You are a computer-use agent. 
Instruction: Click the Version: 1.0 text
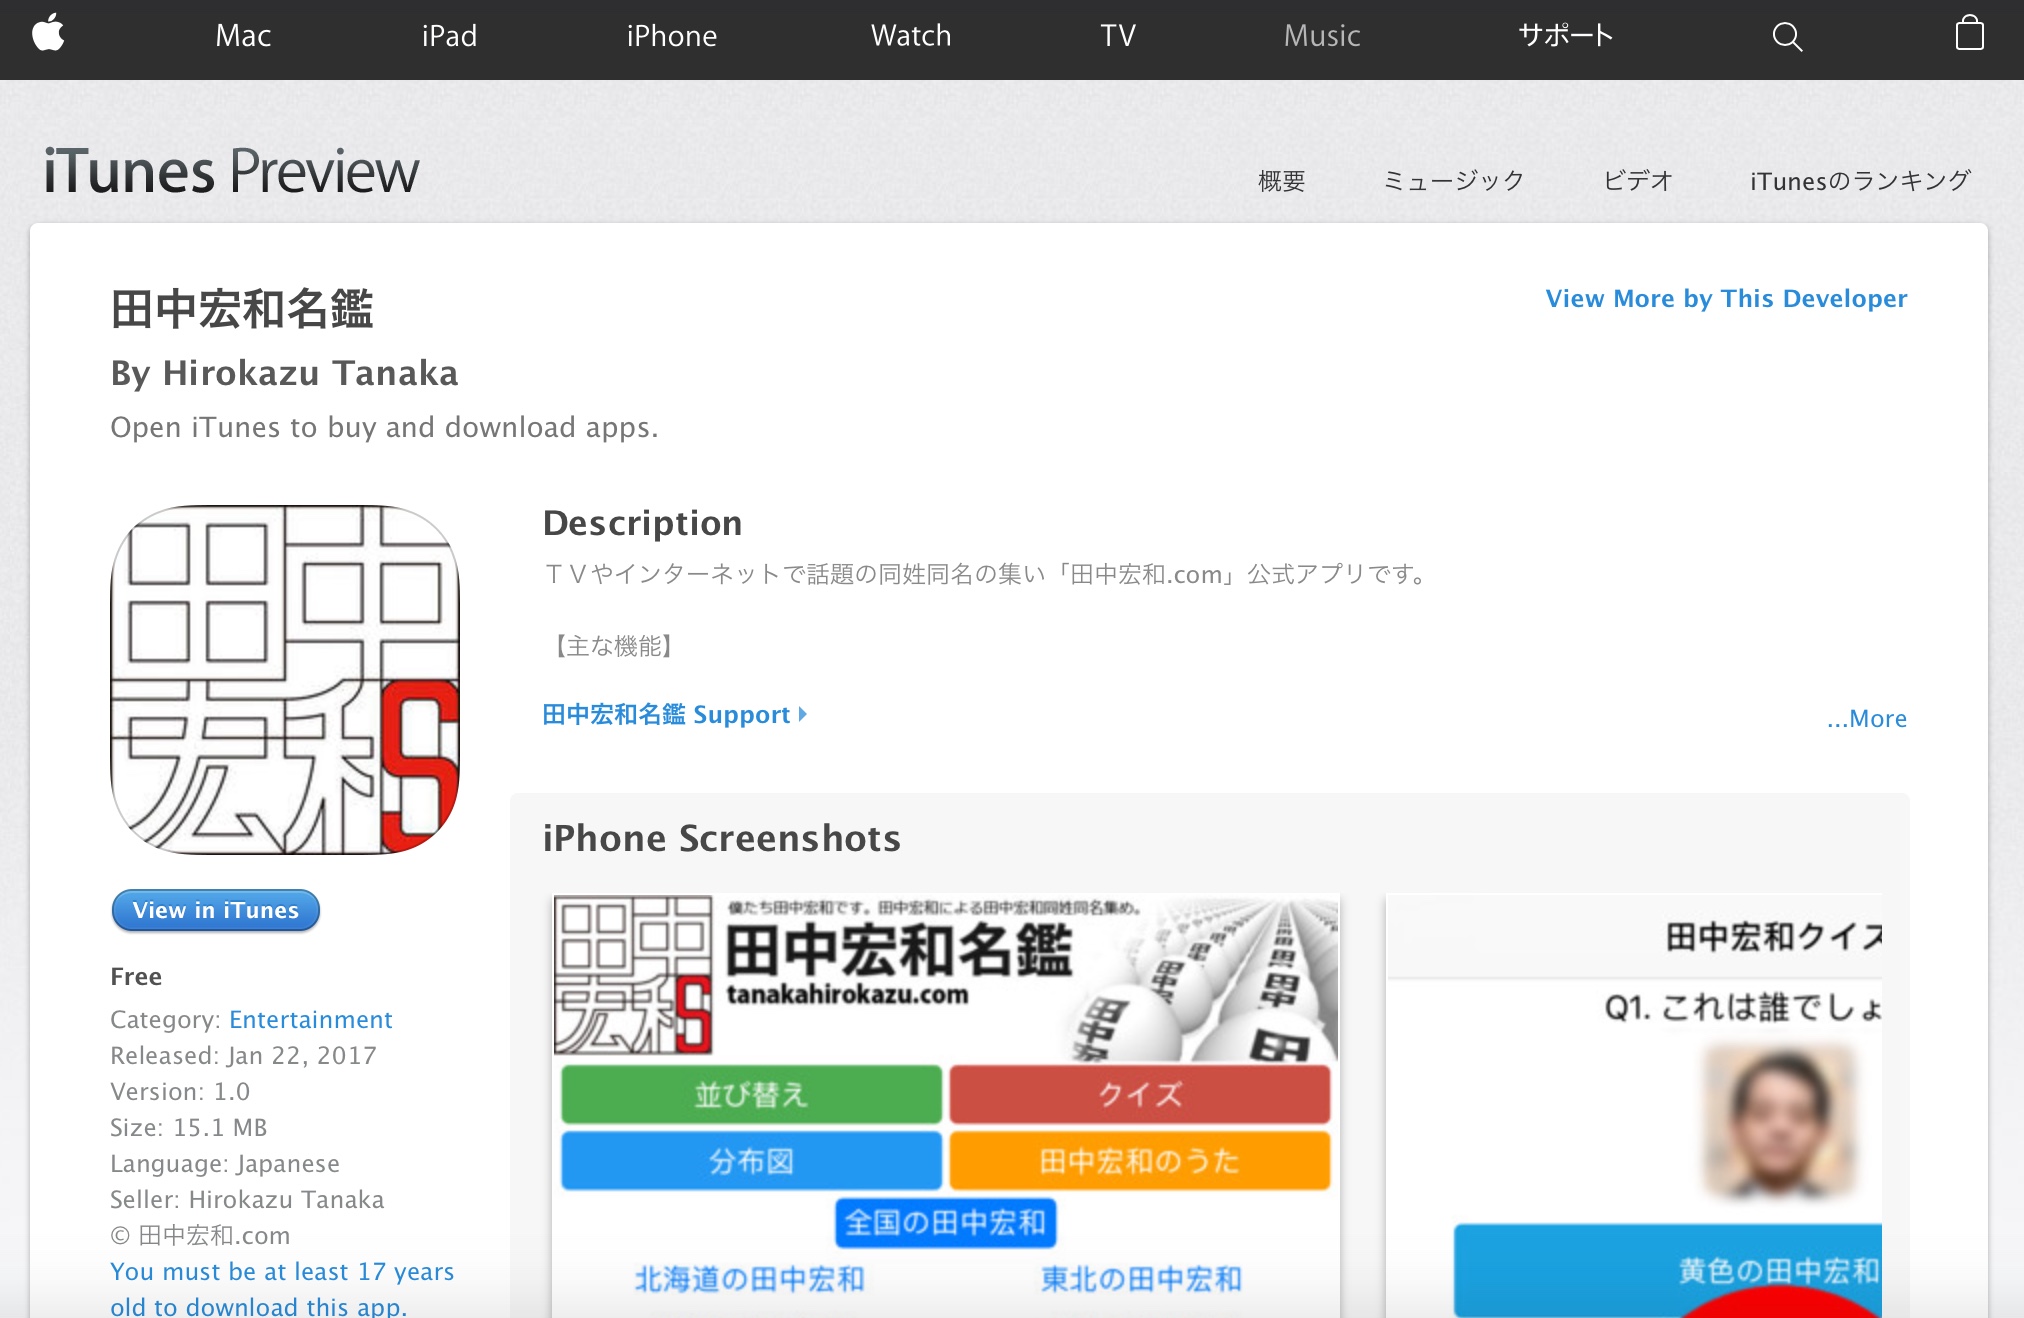pyautogui.click(x=180, y=1092)
